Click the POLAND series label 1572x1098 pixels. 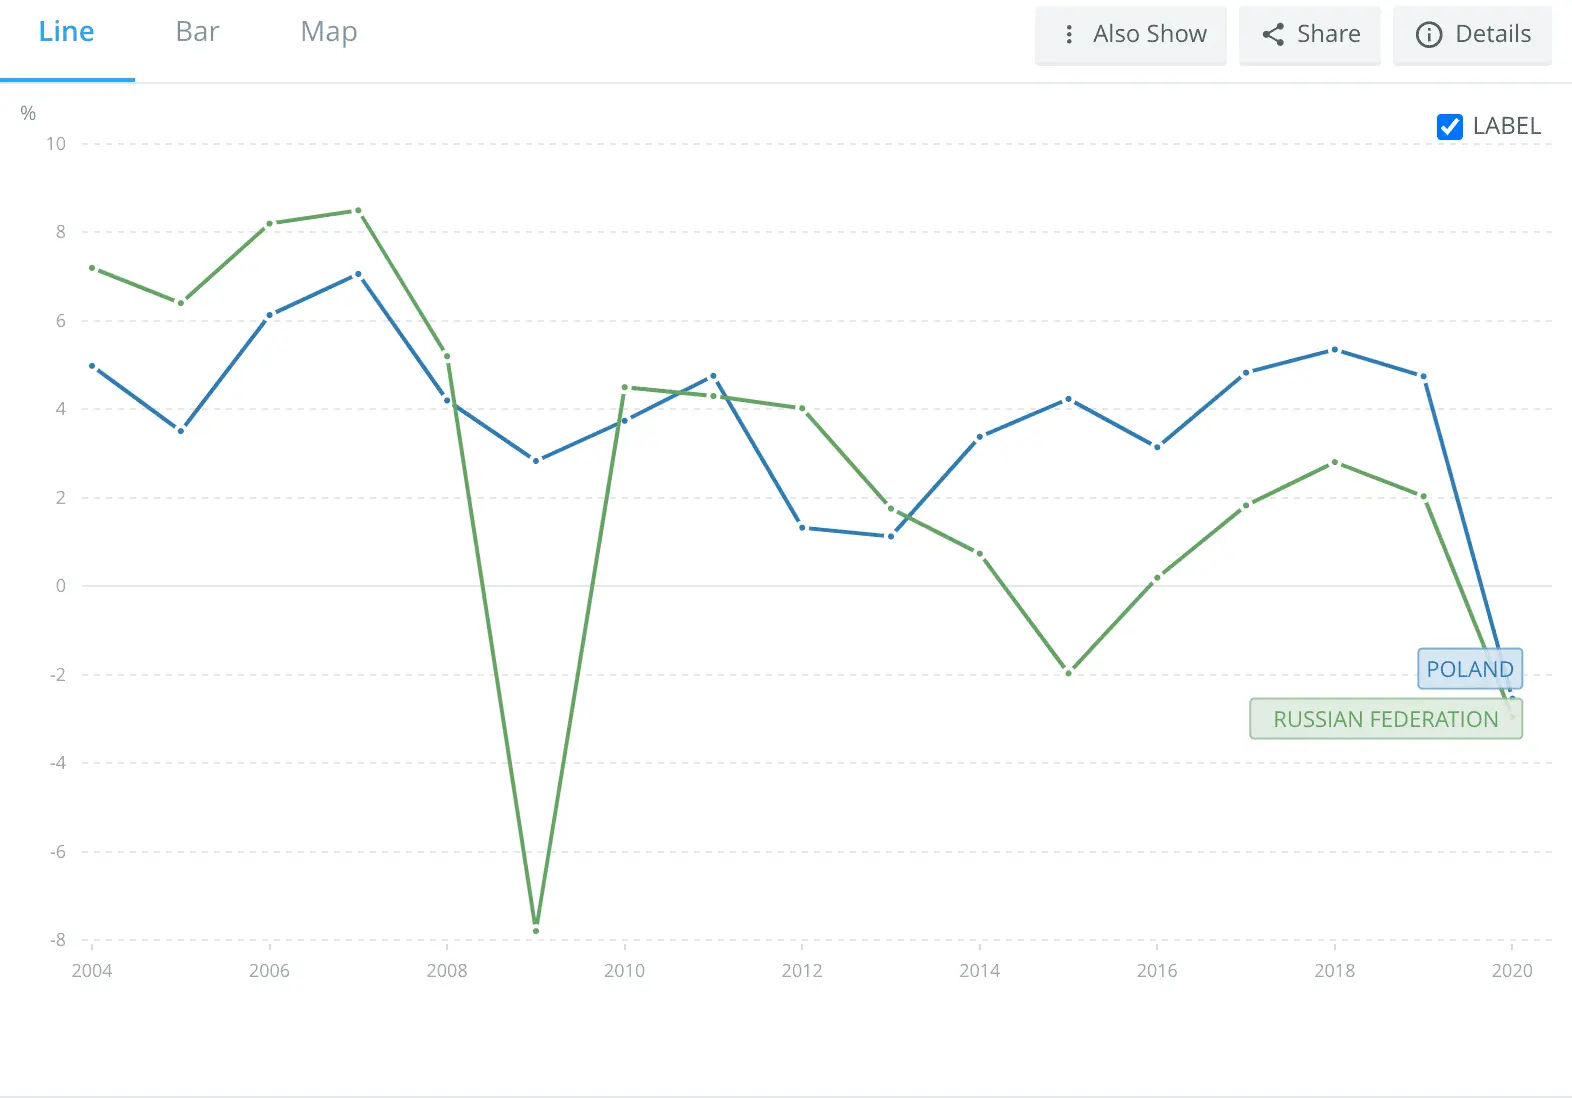tap(1469, 669)
